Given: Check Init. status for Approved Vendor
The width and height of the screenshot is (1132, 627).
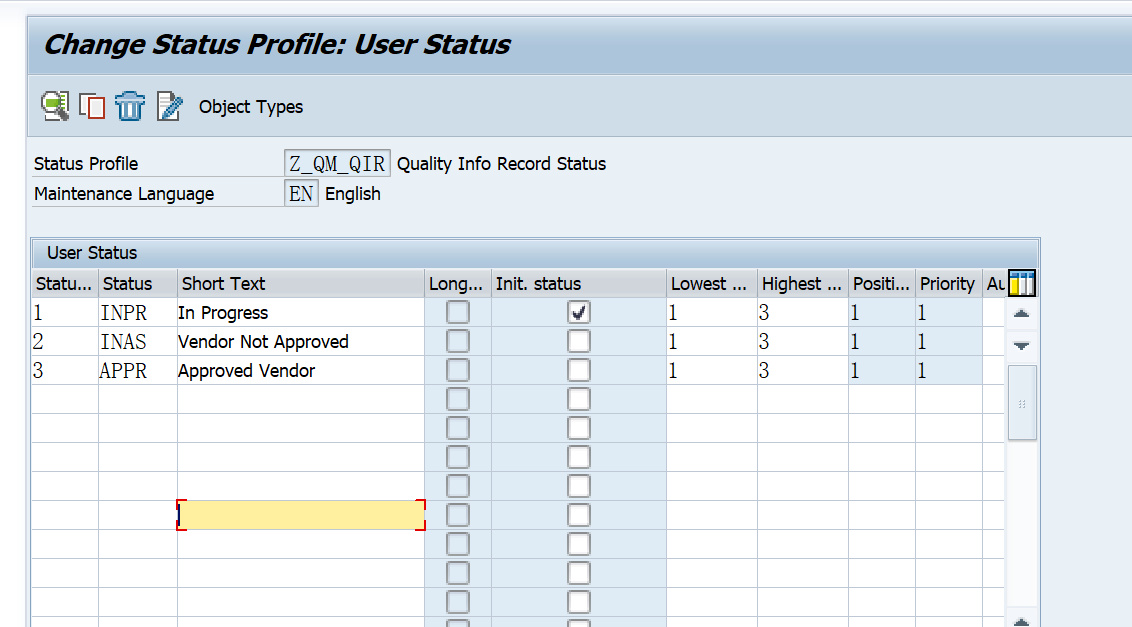Looking at the screenshot, I should click(578, 371).
